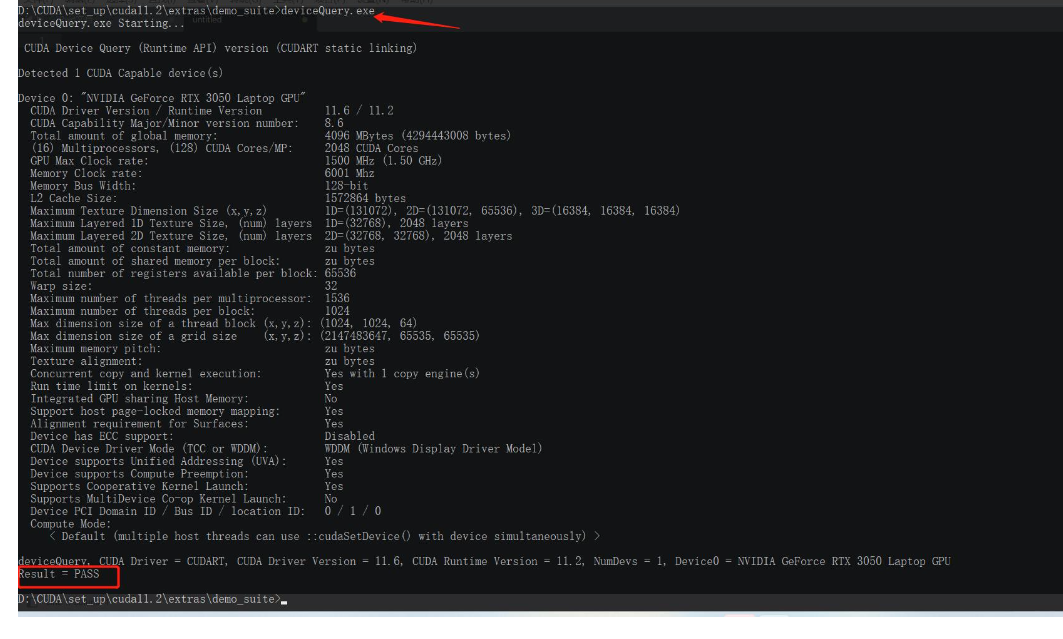This screenshot has width=1063, height=639.
Task: Click the '4096 MBytes (4294443008 bytes)' value
Action: click(x=418, y=136)
